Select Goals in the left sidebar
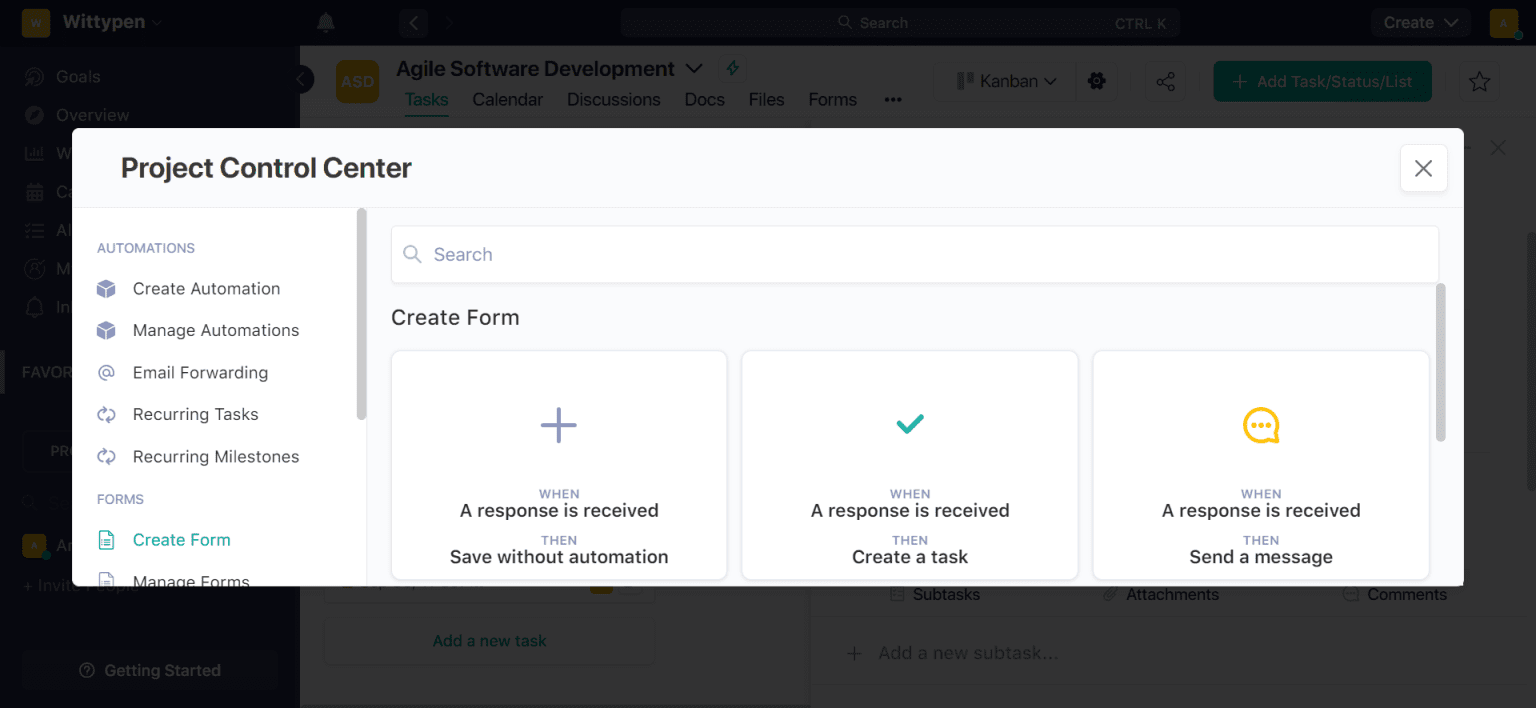1536x708 pixels. [80, 76]
